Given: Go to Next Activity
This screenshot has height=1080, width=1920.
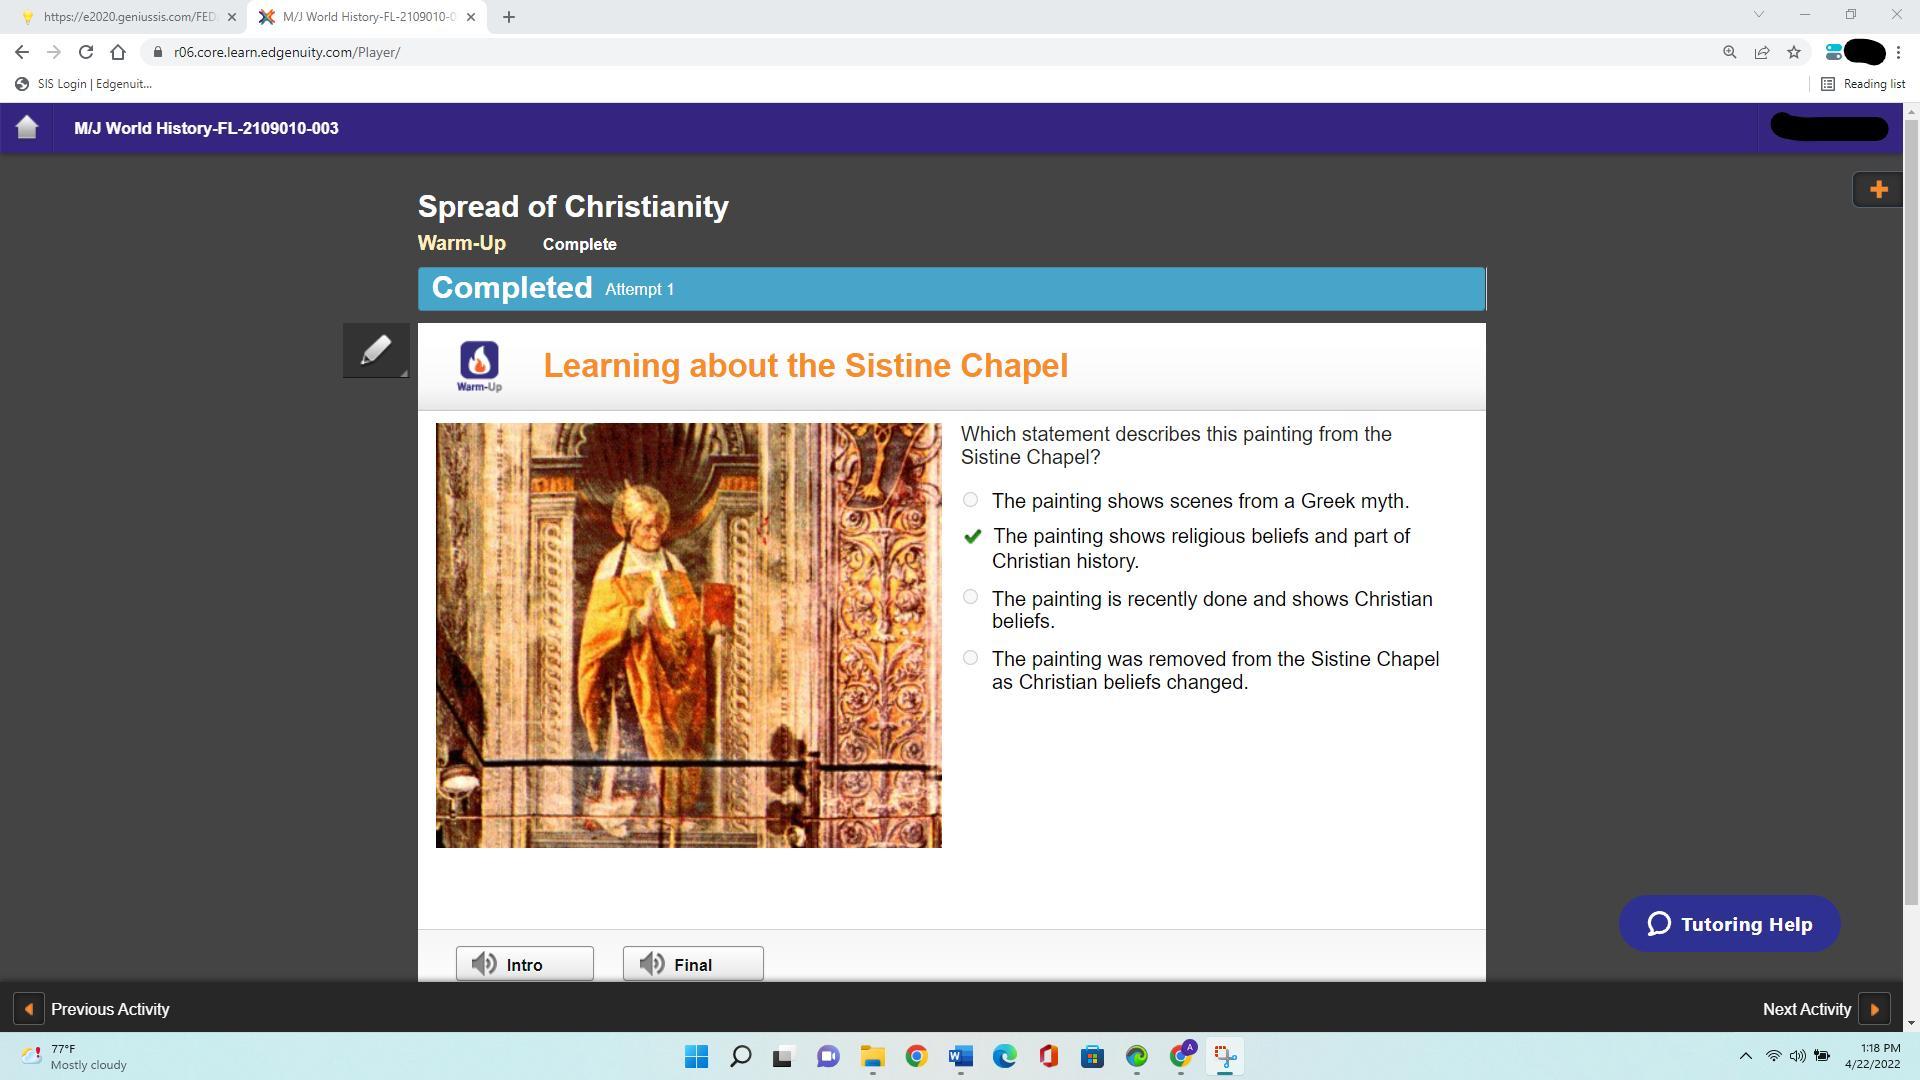Looking at the screenshot, I should [1826, 1009].
